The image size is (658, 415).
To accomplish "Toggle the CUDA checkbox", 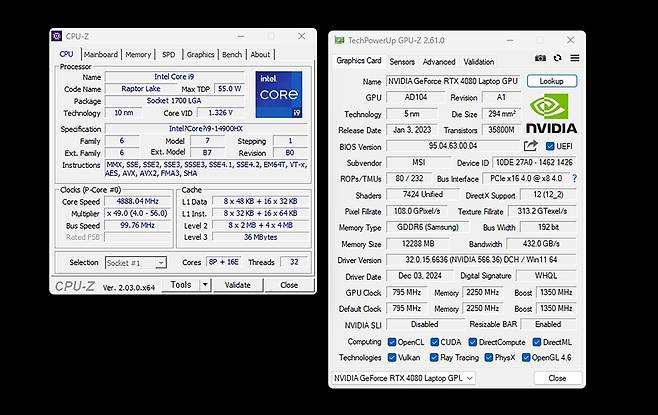I will [435, 342].
